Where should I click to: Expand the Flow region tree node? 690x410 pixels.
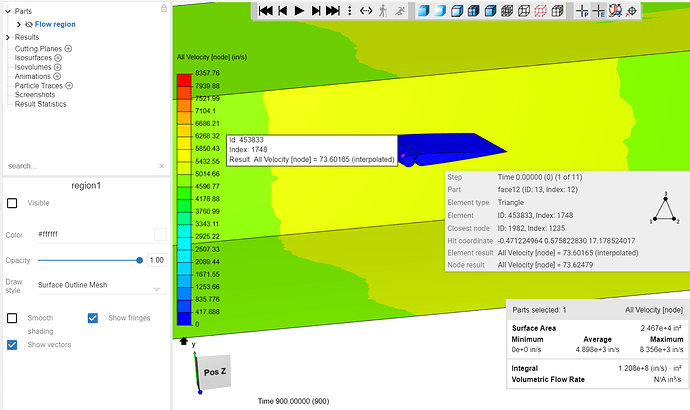pos(18,24)
